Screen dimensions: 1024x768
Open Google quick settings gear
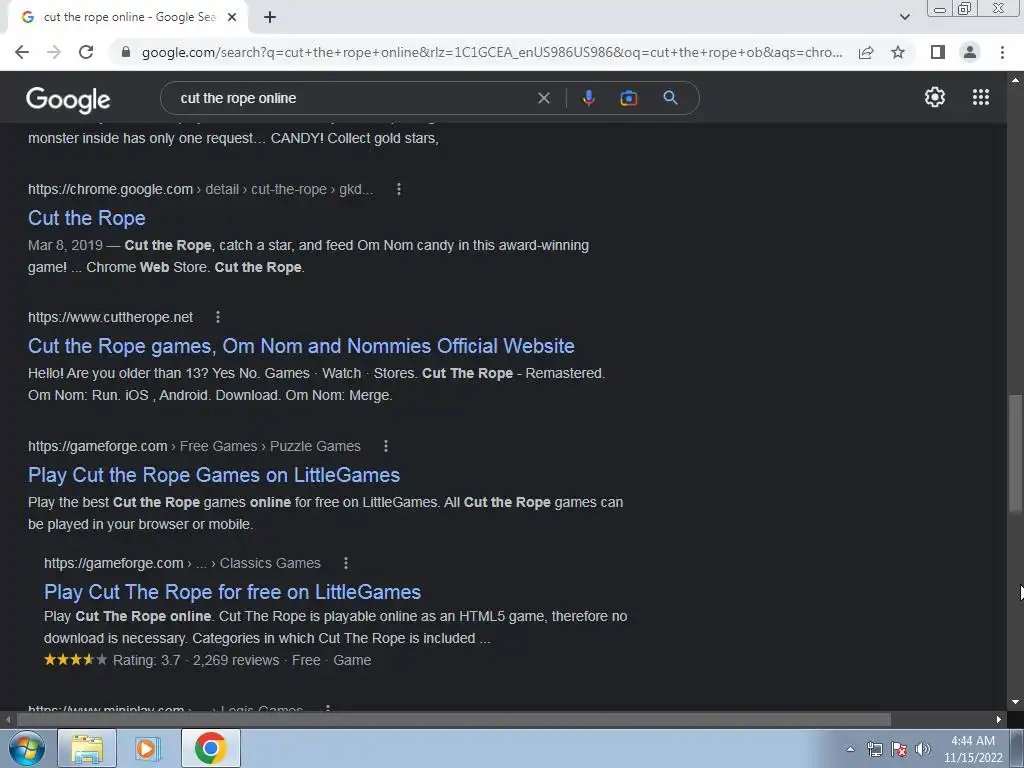click(x=935, y=97)
